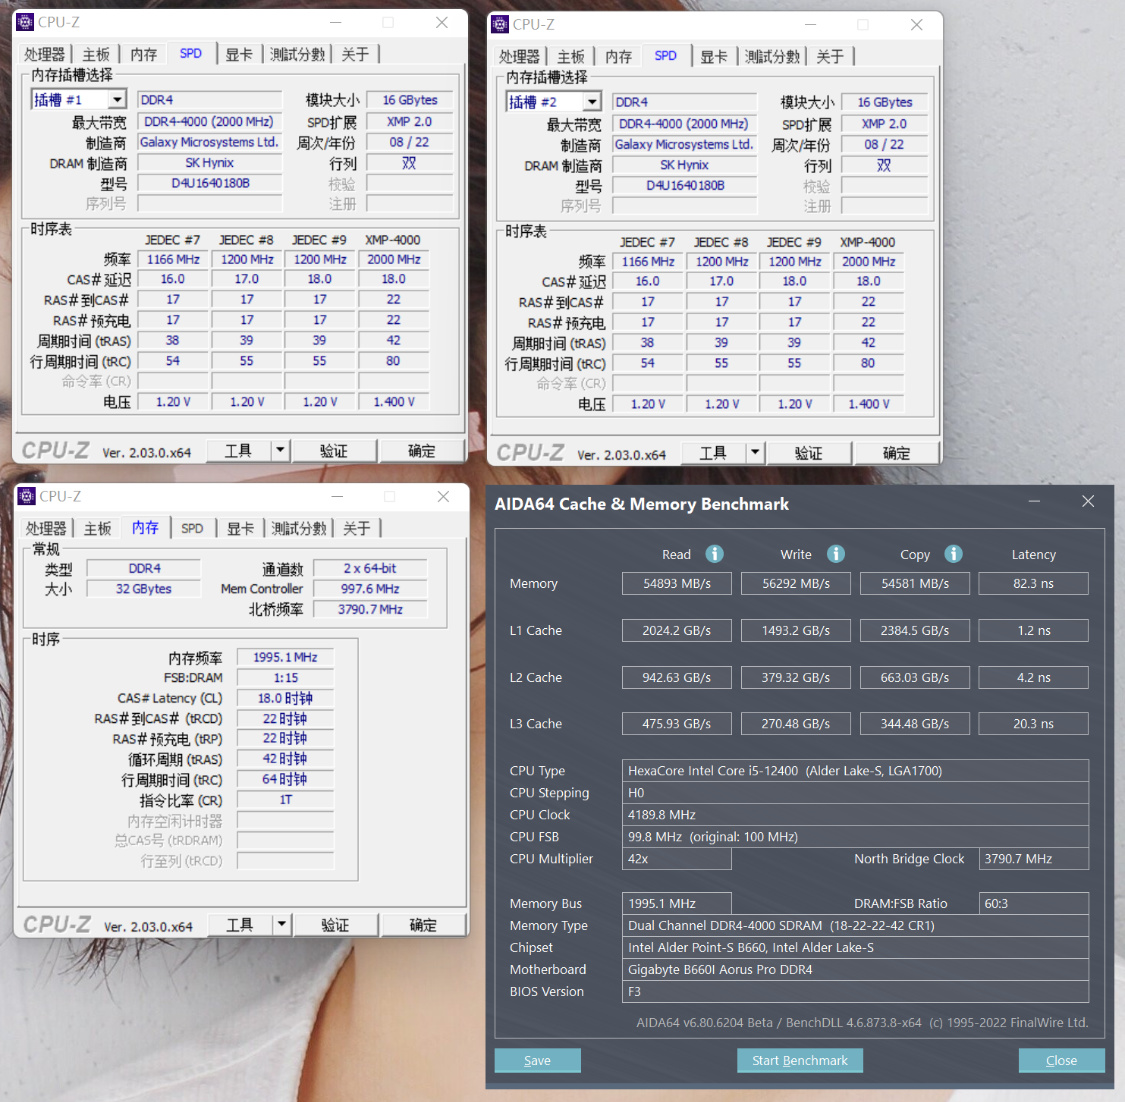Minimize the AIDA64 benchmark window
This screenshot has width=1125, height=1102.
pos(1034,501)
